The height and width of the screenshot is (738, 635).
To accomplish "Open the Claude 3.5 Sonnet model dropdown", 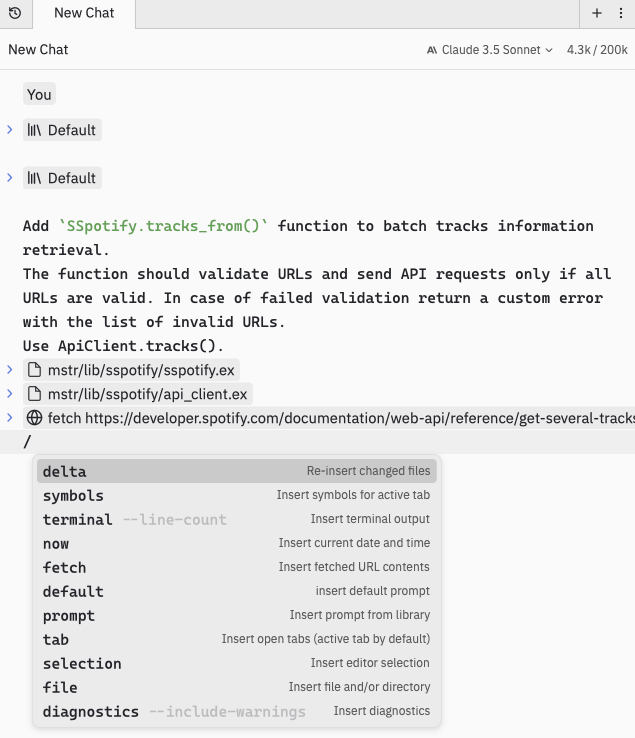I will (x=489, y=50).
